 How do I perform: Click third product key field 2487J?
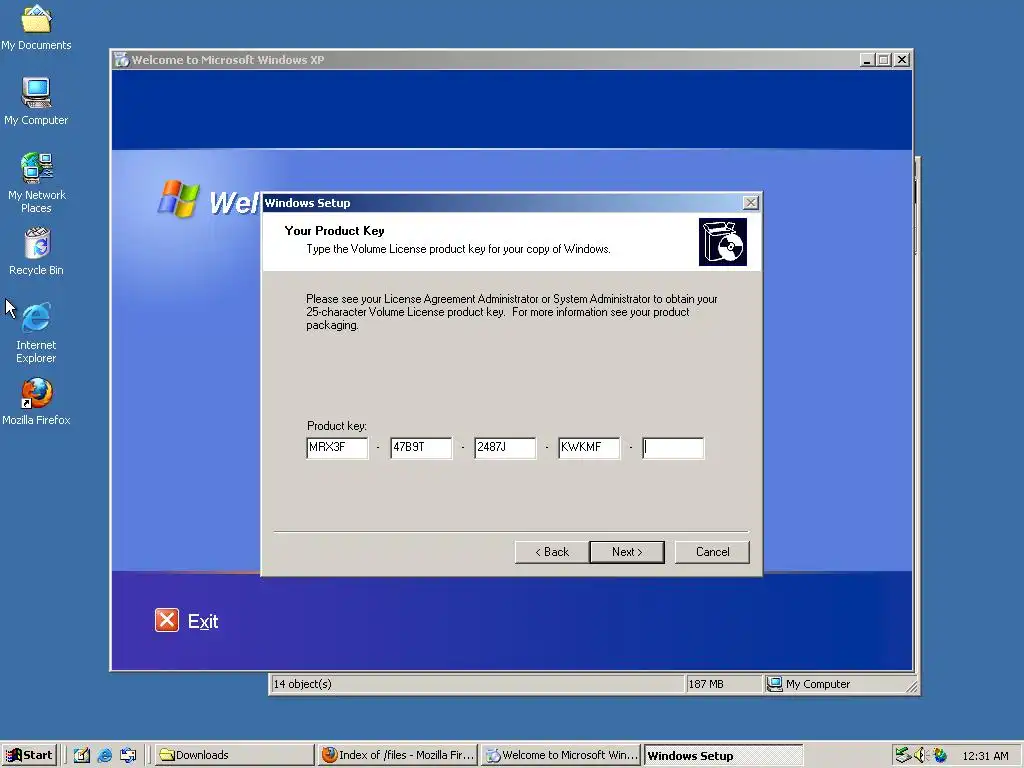click(505, 448)
